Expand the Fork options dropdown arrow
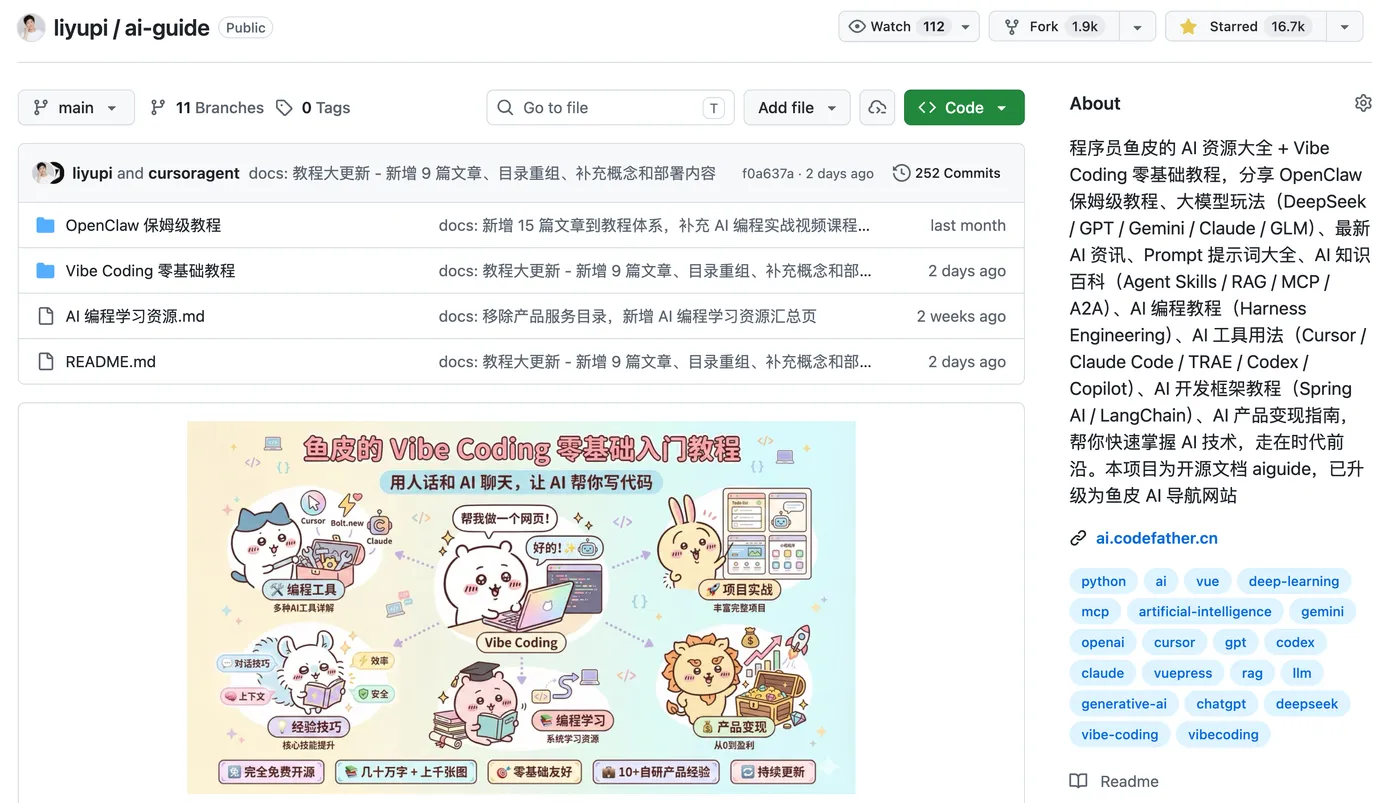This screenshot has height=803, width=1400. [x=1137, y=27]
